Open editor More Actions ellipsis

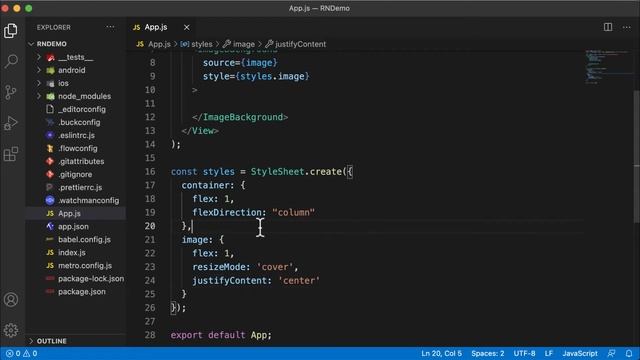pyautogui.click(x=627, y=27)
